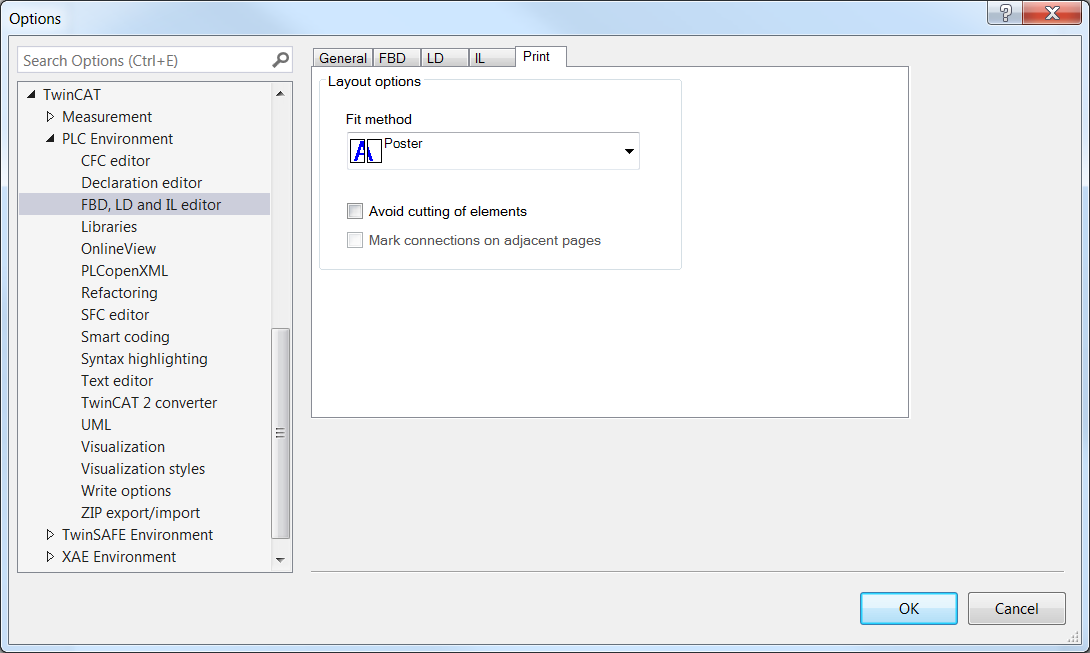Open the Fit method dropdown

pos(493,151)
